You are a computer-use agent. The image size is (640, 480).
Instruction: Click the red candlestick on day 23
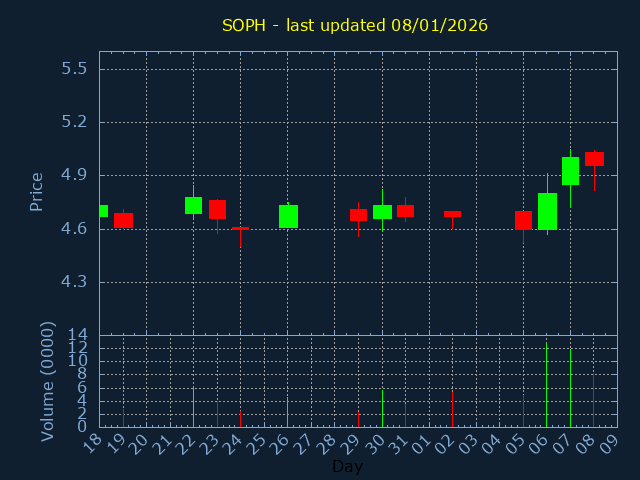217,209
